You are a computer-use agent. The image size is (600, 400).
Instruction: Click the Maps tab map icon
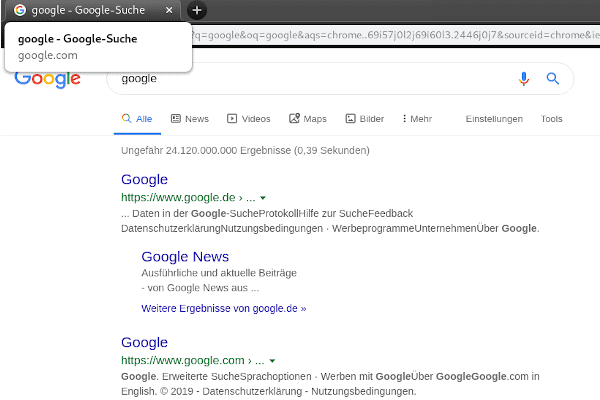tap(294, 118)
